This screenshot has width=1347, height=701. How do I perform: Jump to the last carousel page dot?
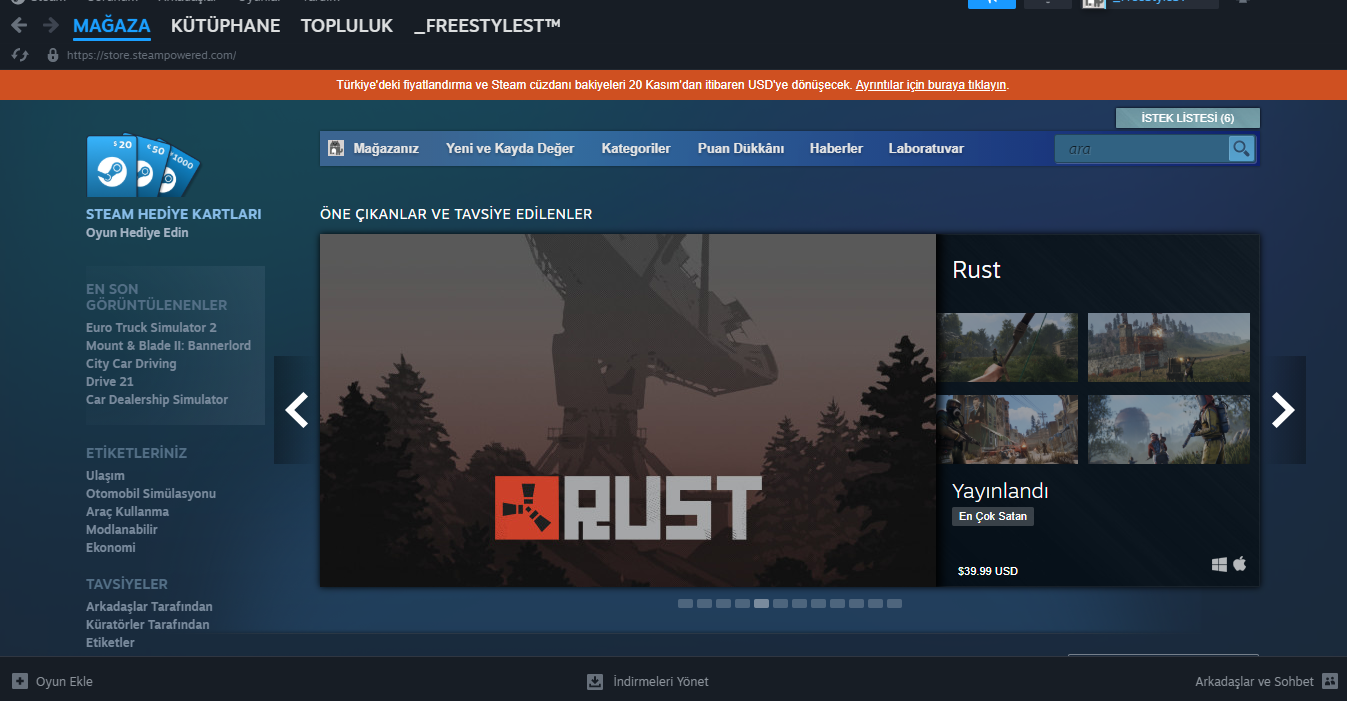(x=894, y=604)
